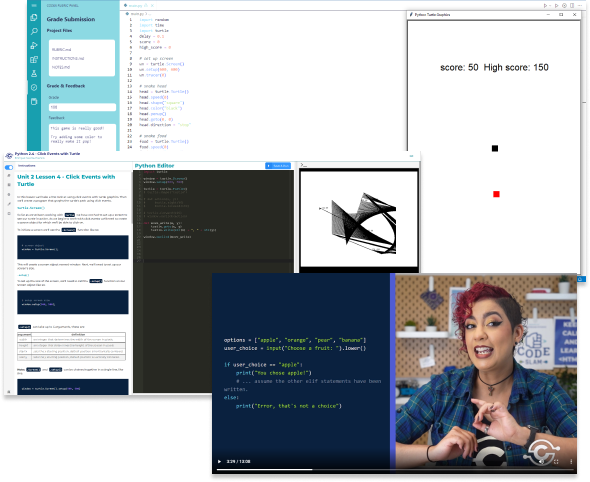
Task: Open the Testing flask icon in sidebar
Action: tap(34, 73)
